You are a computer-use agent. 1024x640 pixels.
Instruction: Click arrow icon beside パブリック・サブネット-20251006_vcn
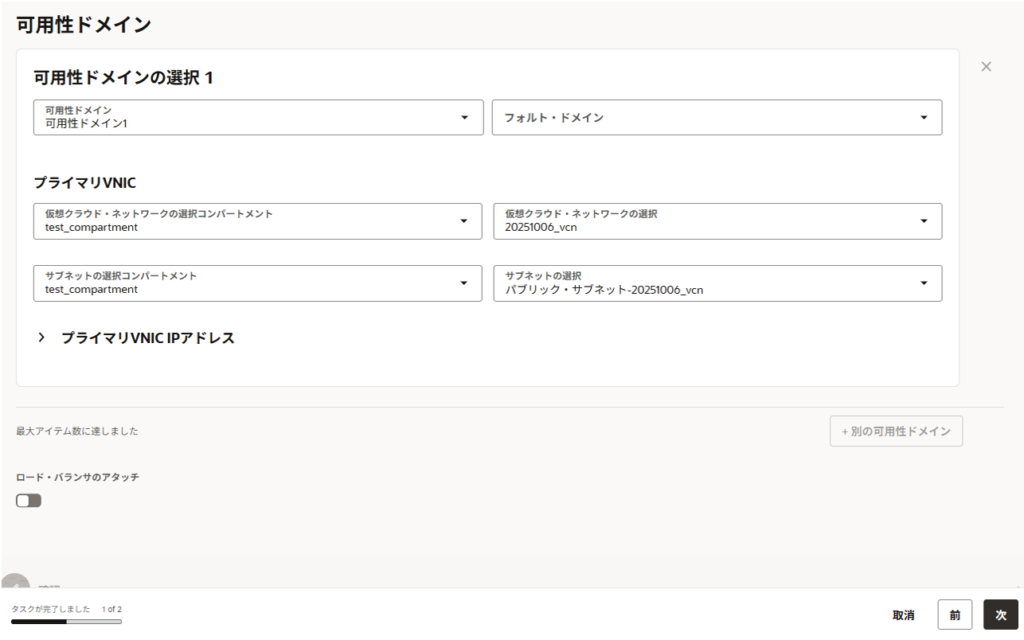coord(923,283)
